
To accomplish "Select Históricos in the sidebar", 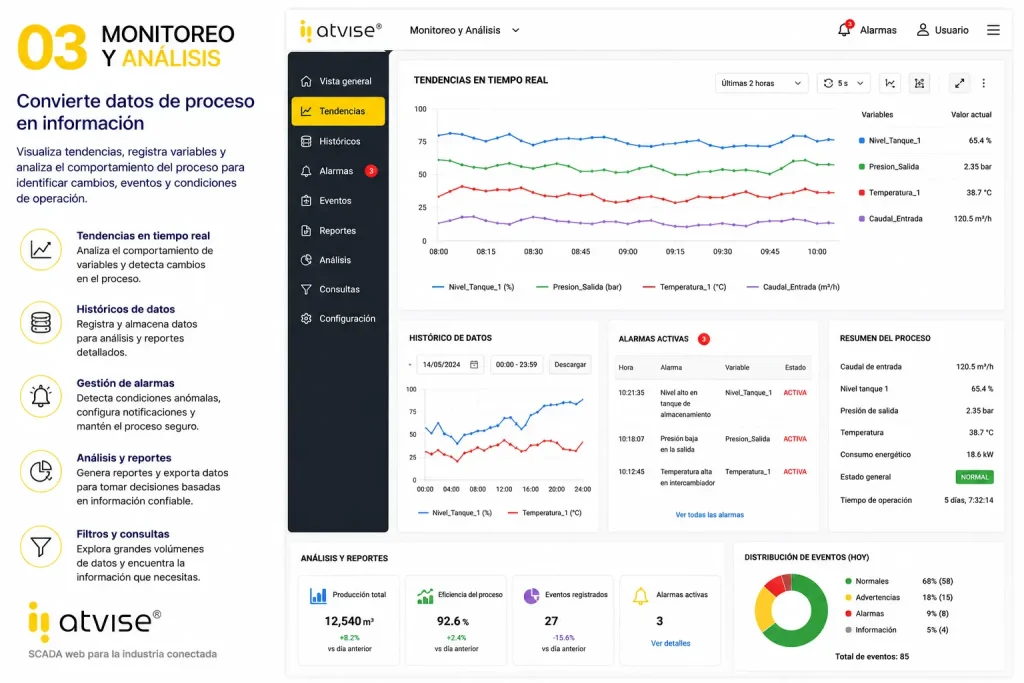I will pyautogui.click(x=338, y=141).
